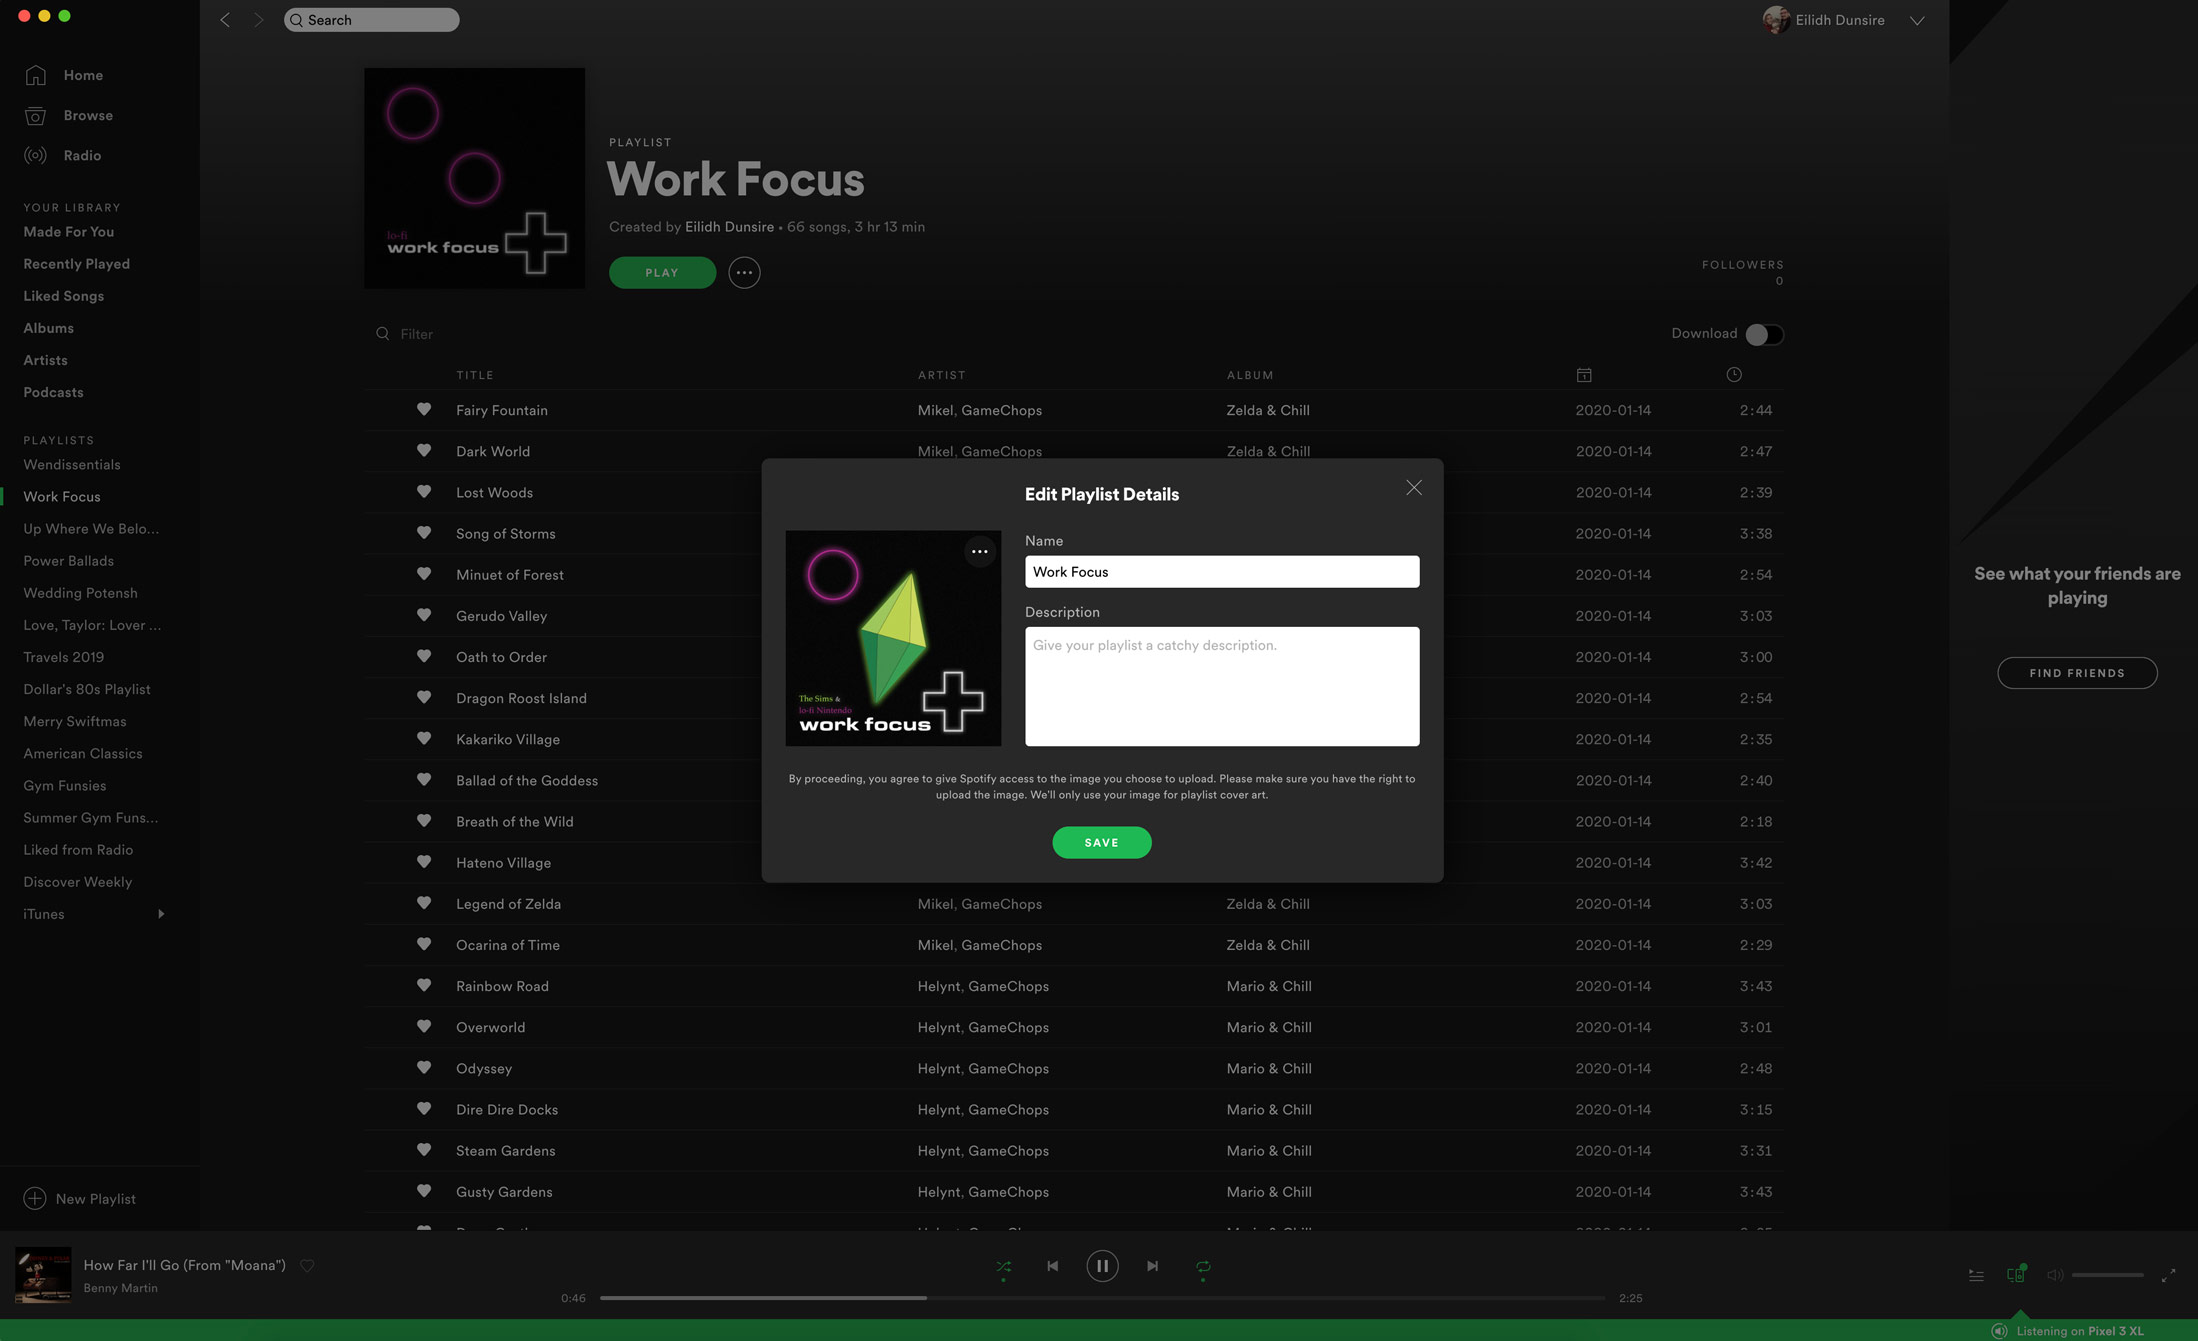The width and height of the screenshot is (2198, 1341).
Task: Open Liked Songs
Action: (64, 296)
